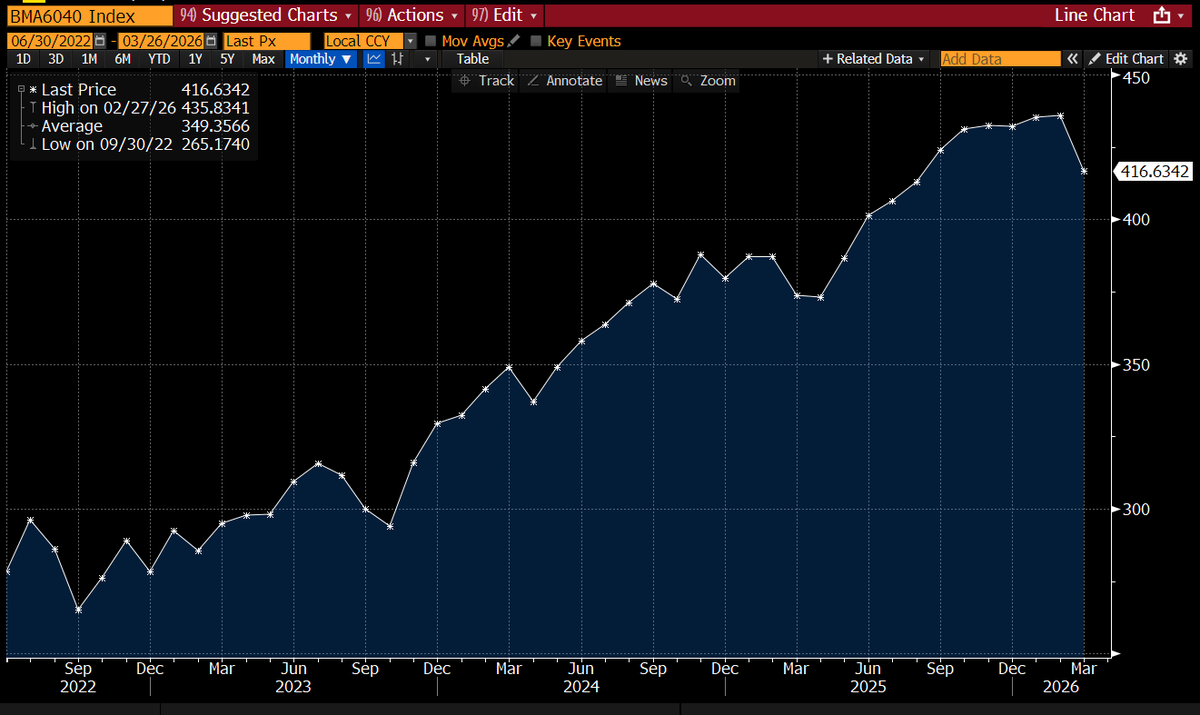Collapse panel with double-chevron icon

[x=1072, y=59]
